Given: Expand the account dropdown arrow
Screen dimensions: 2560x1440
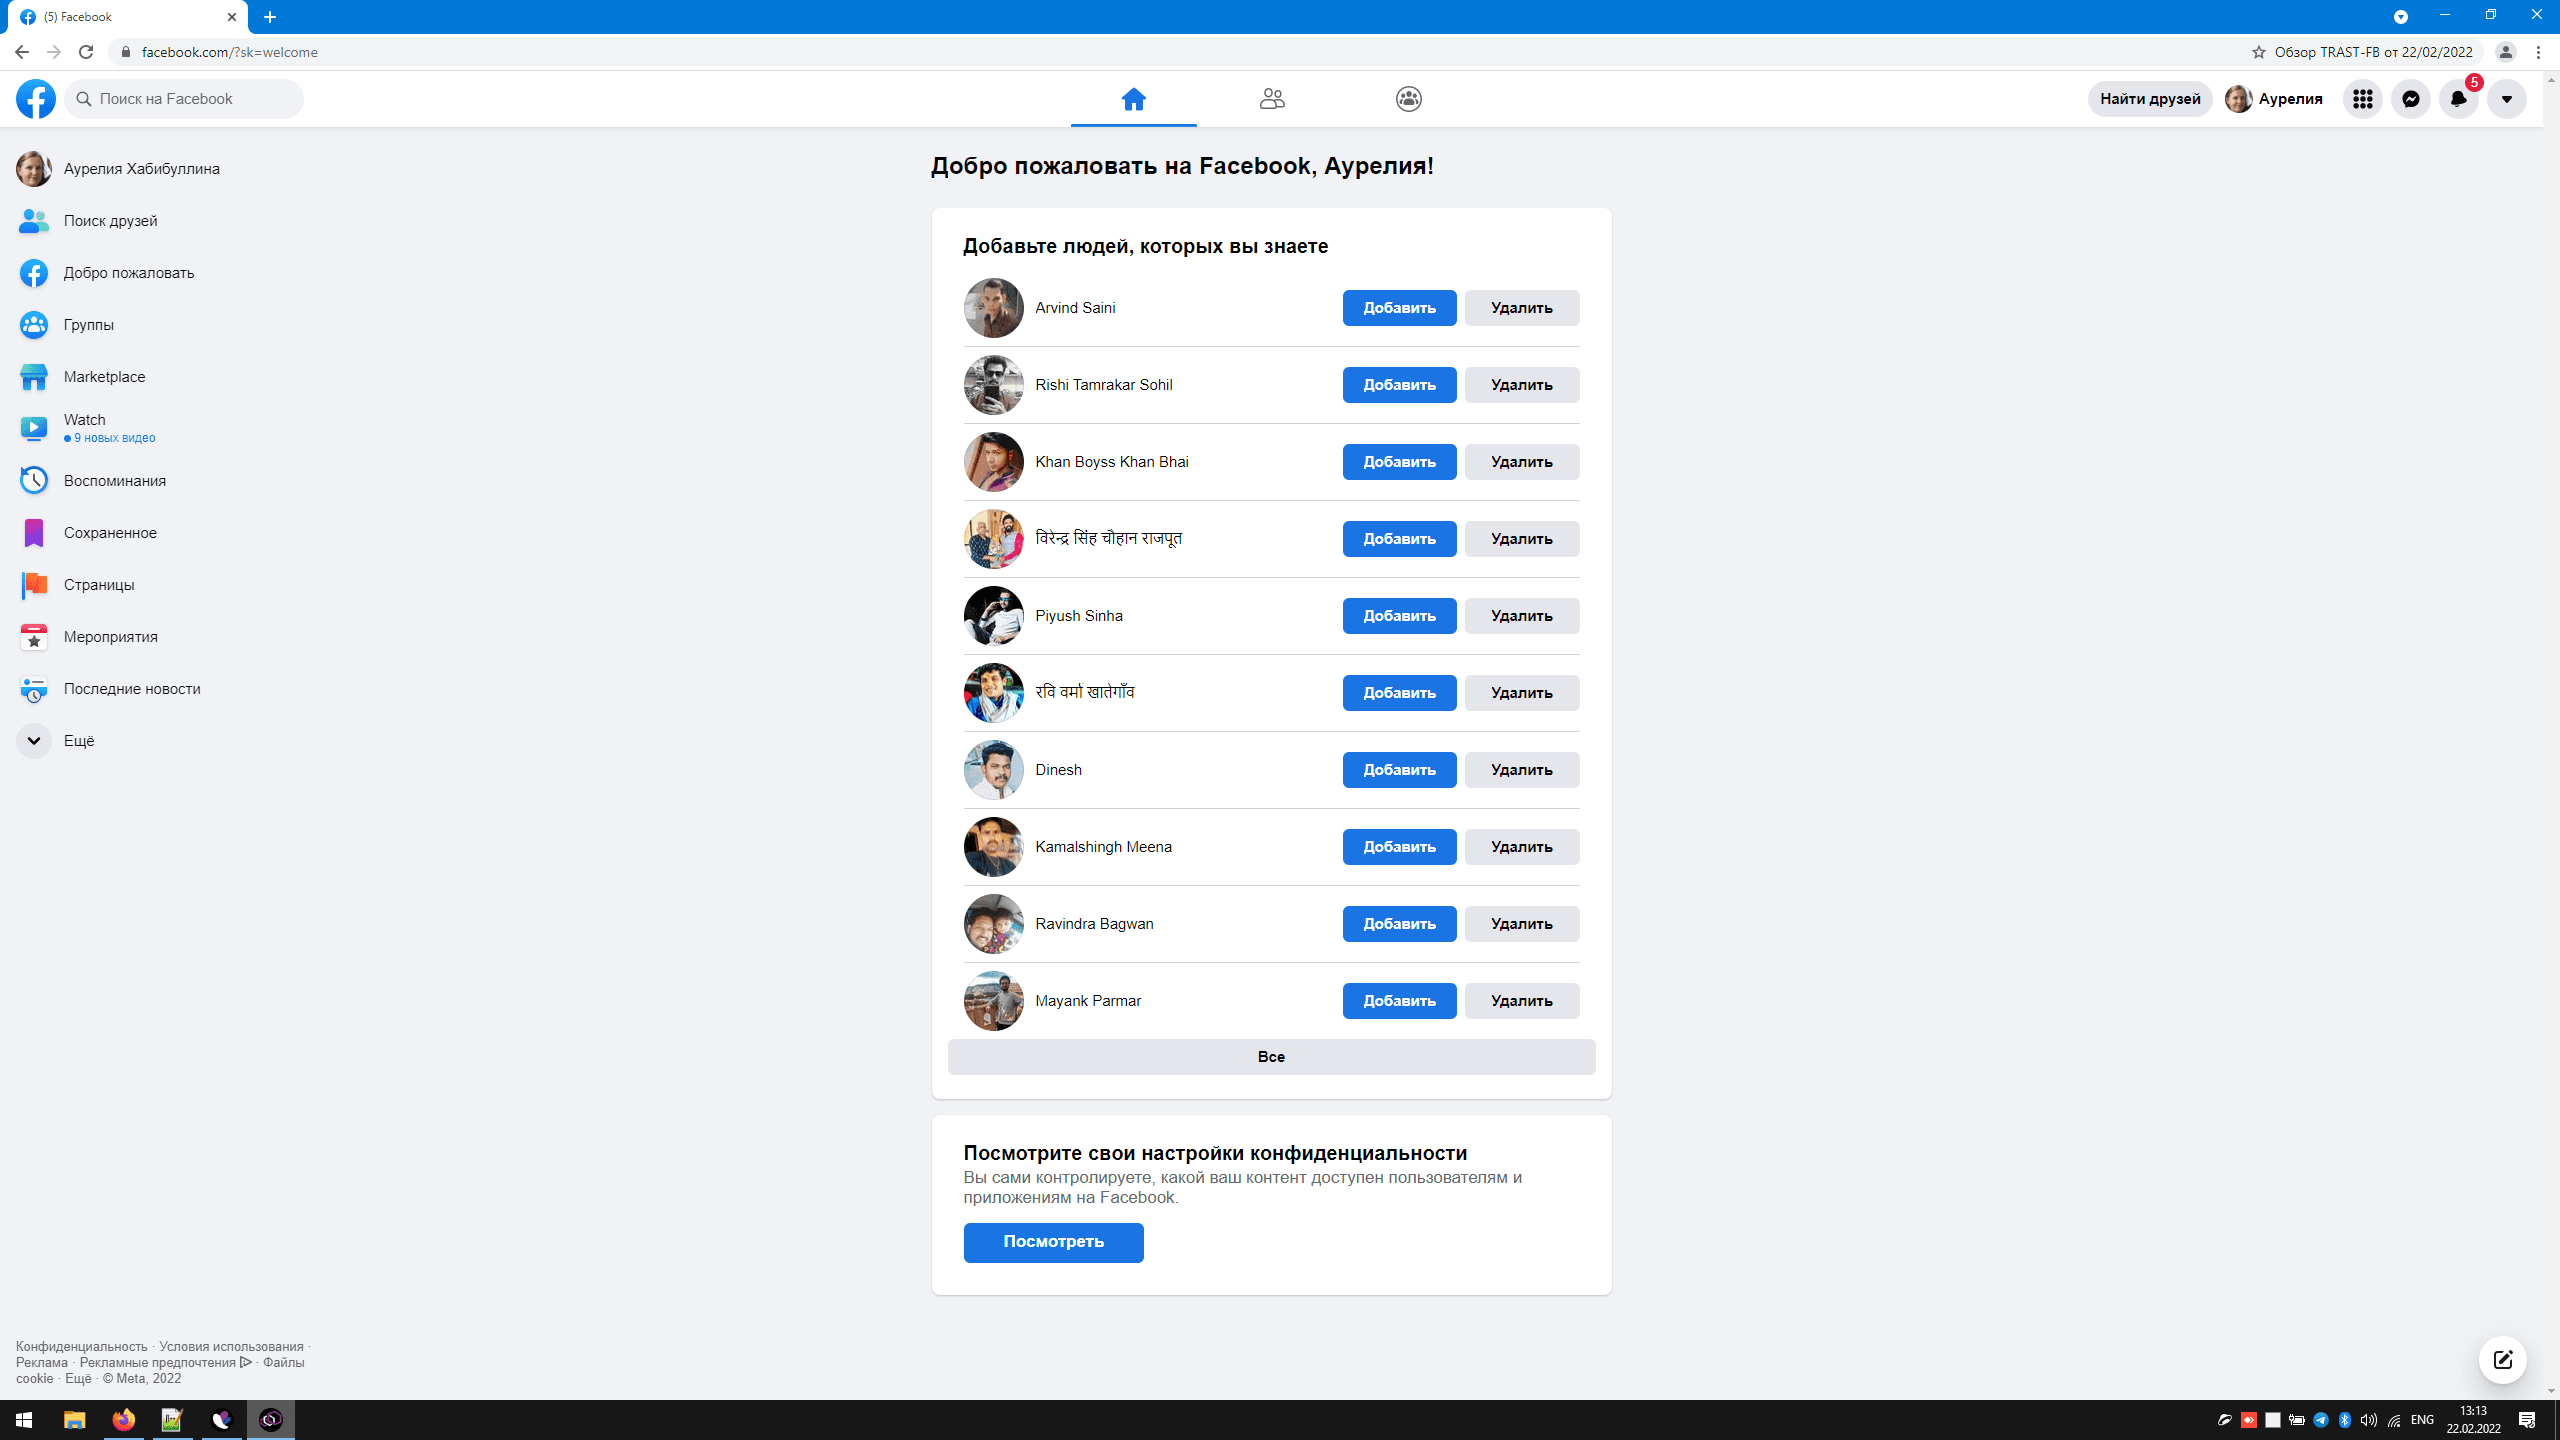Looking at the screenshot, I should (x=2507, y=98).
